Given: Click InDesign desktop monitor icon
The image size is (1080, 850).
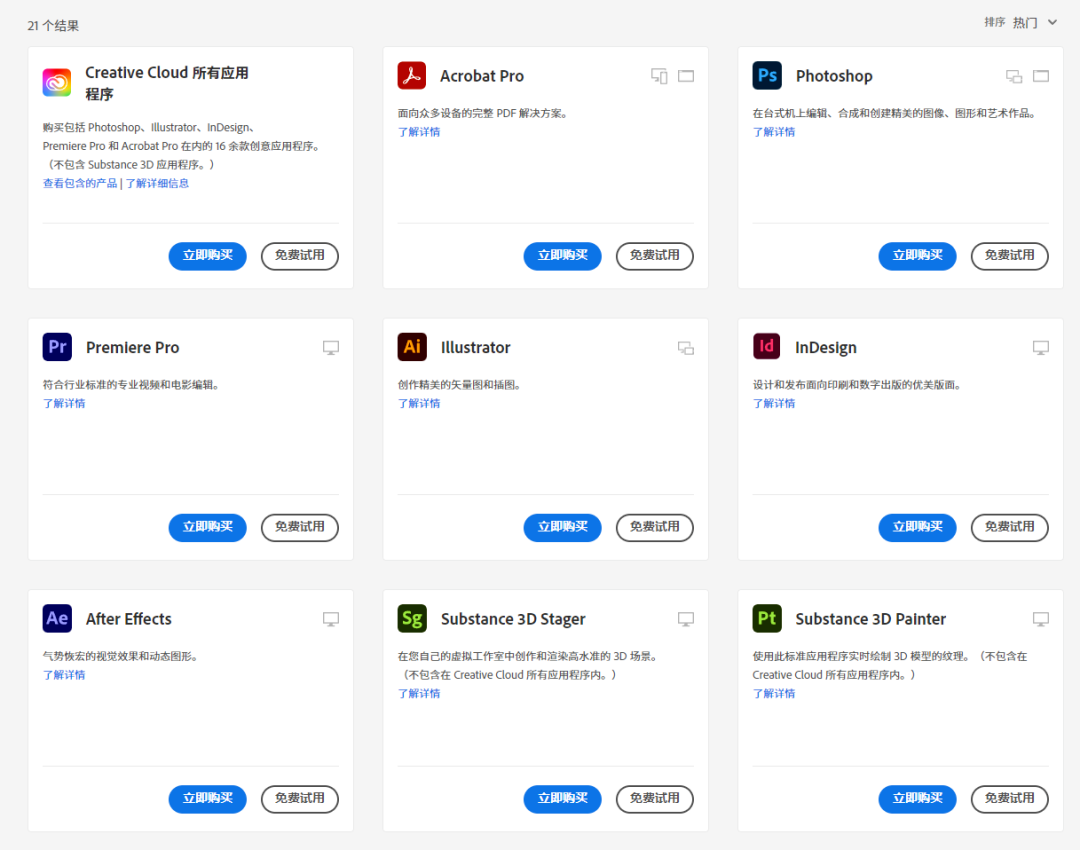Looking at the screenshot, I should coord(1041,348).
